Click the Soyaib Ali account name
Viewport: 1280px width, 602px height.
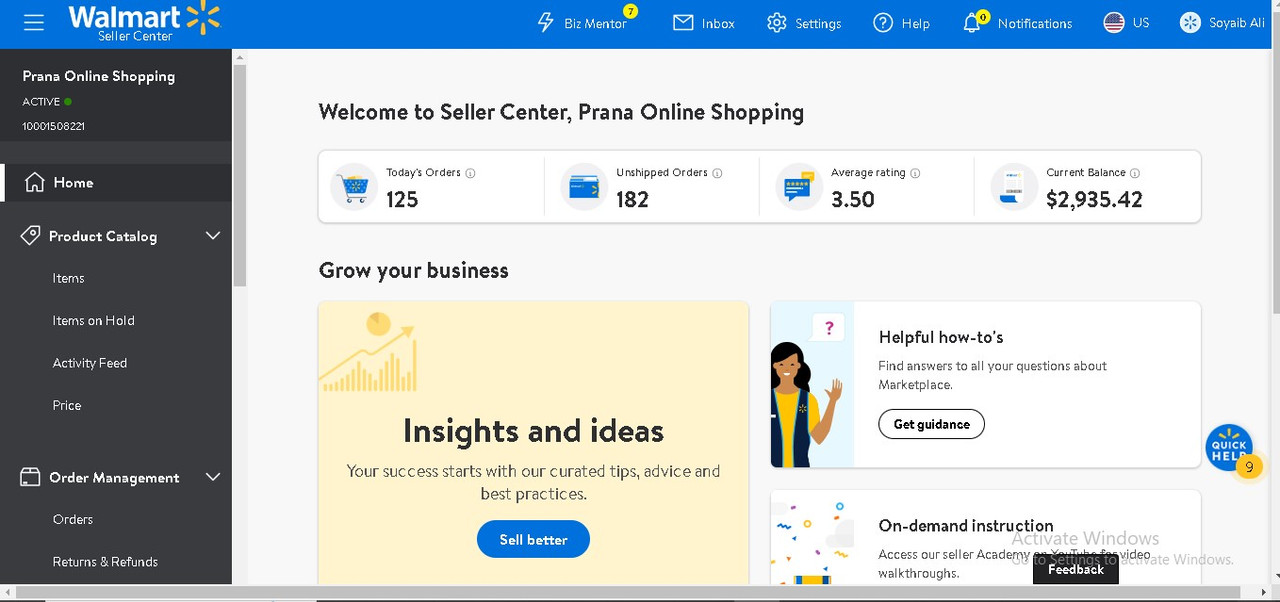point(1237,23)
